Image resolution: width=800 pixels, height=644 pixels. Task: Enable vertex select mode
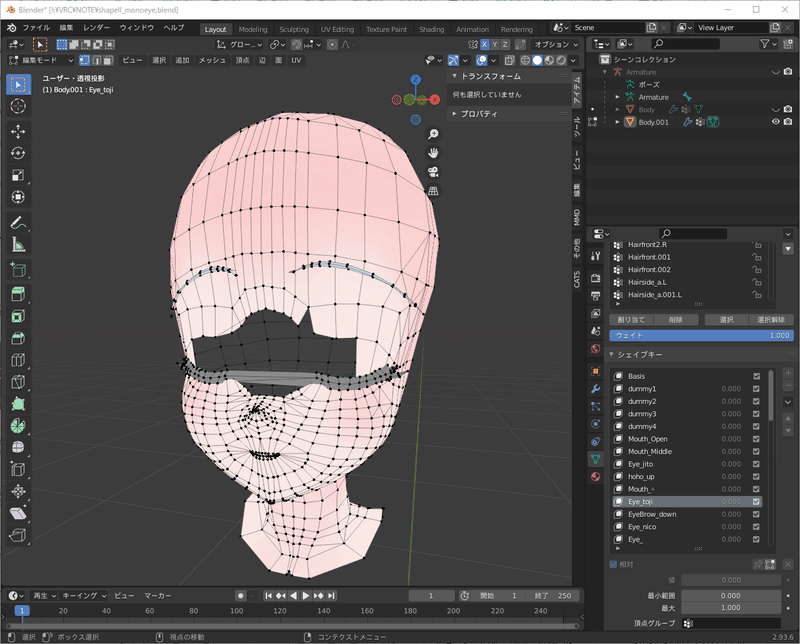coord(84,60)
